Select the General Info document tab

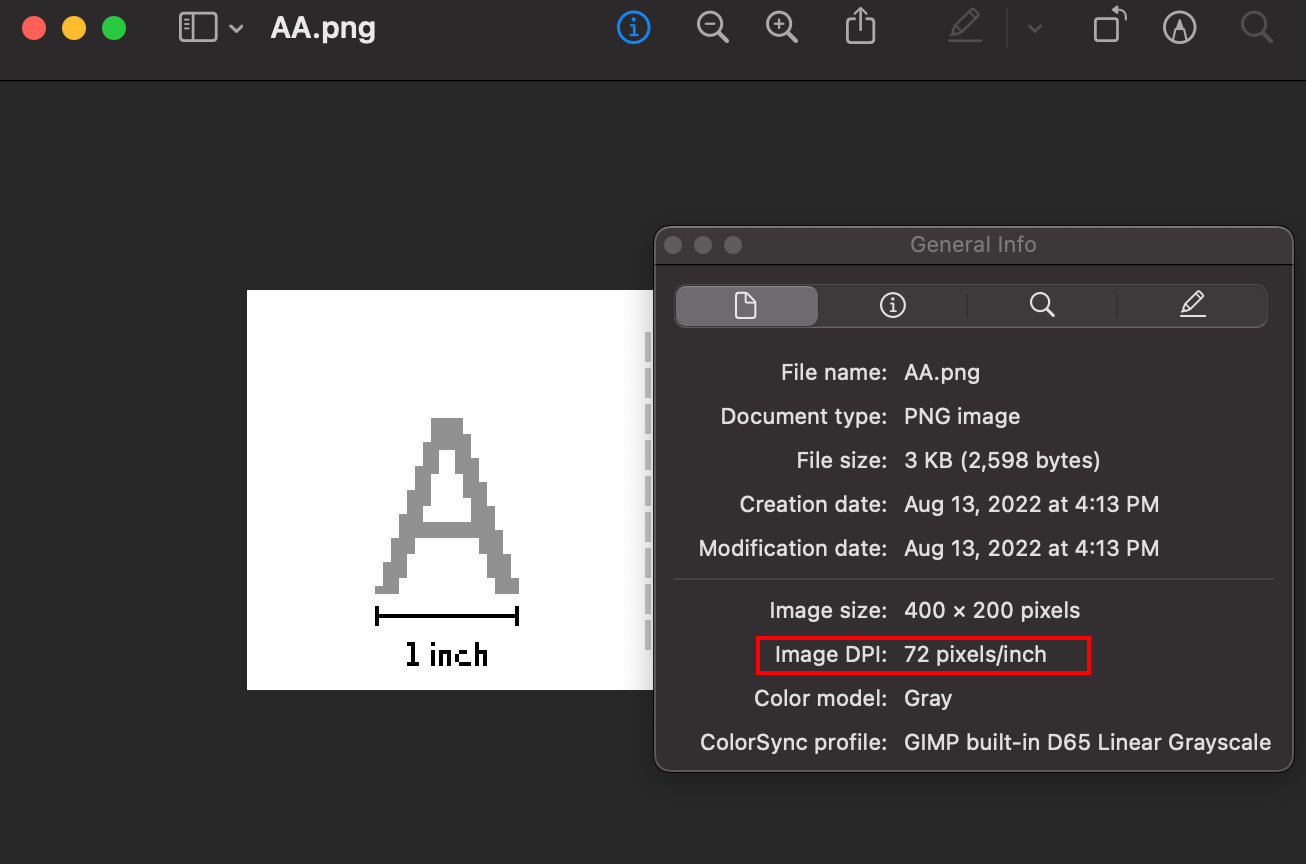point(746,306)
